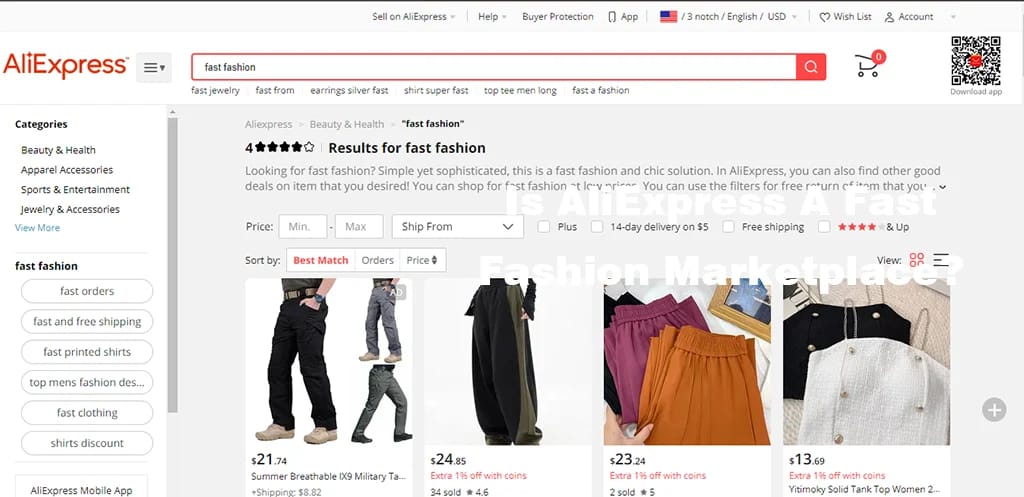
Task: Open the white tank top product image
Action: click(867, 362)
